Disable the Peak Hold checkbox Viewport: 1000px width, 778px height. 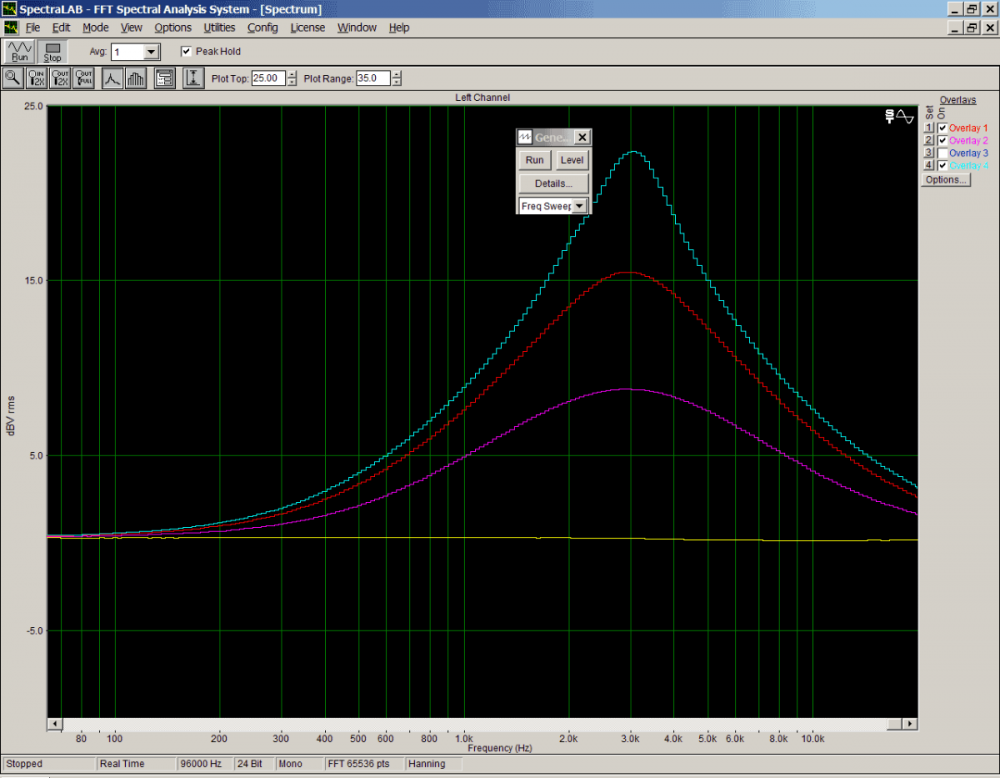coord(186,51)
